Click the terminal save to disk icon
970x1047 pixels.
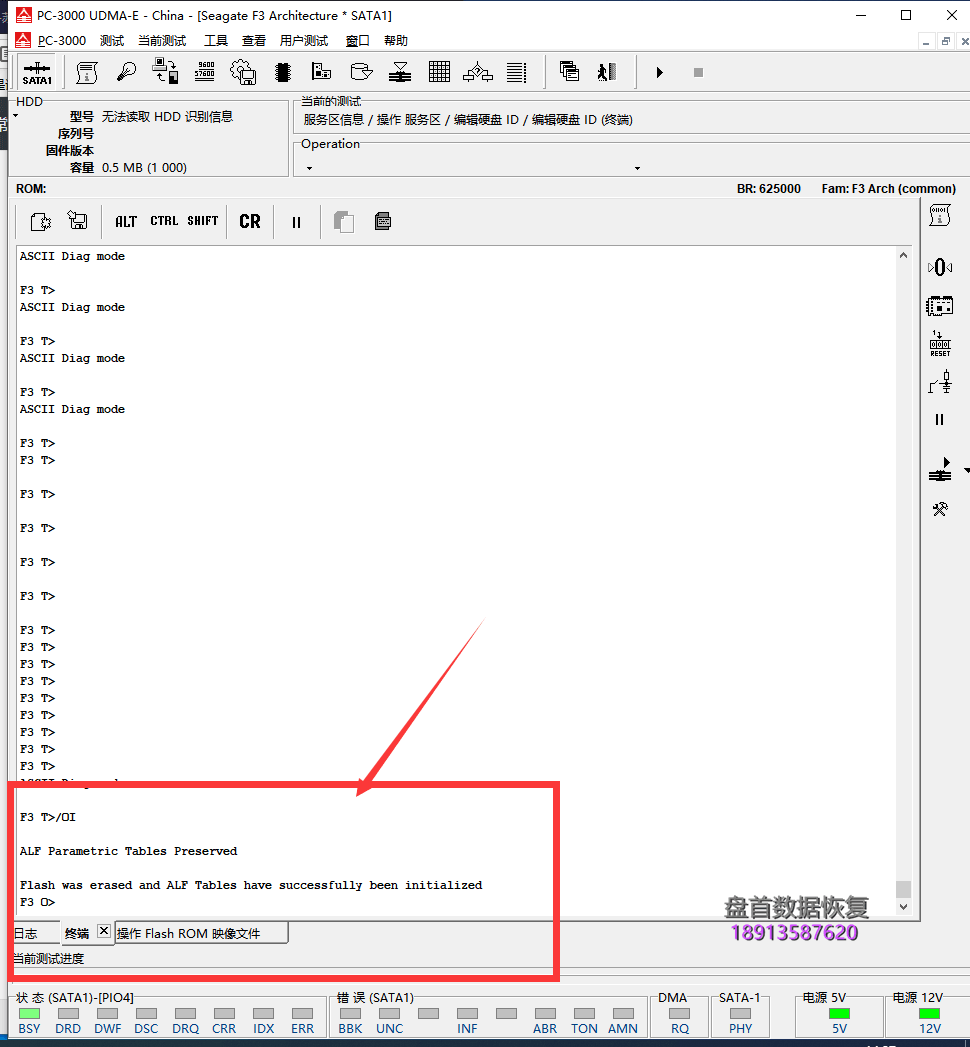point(77,220)
